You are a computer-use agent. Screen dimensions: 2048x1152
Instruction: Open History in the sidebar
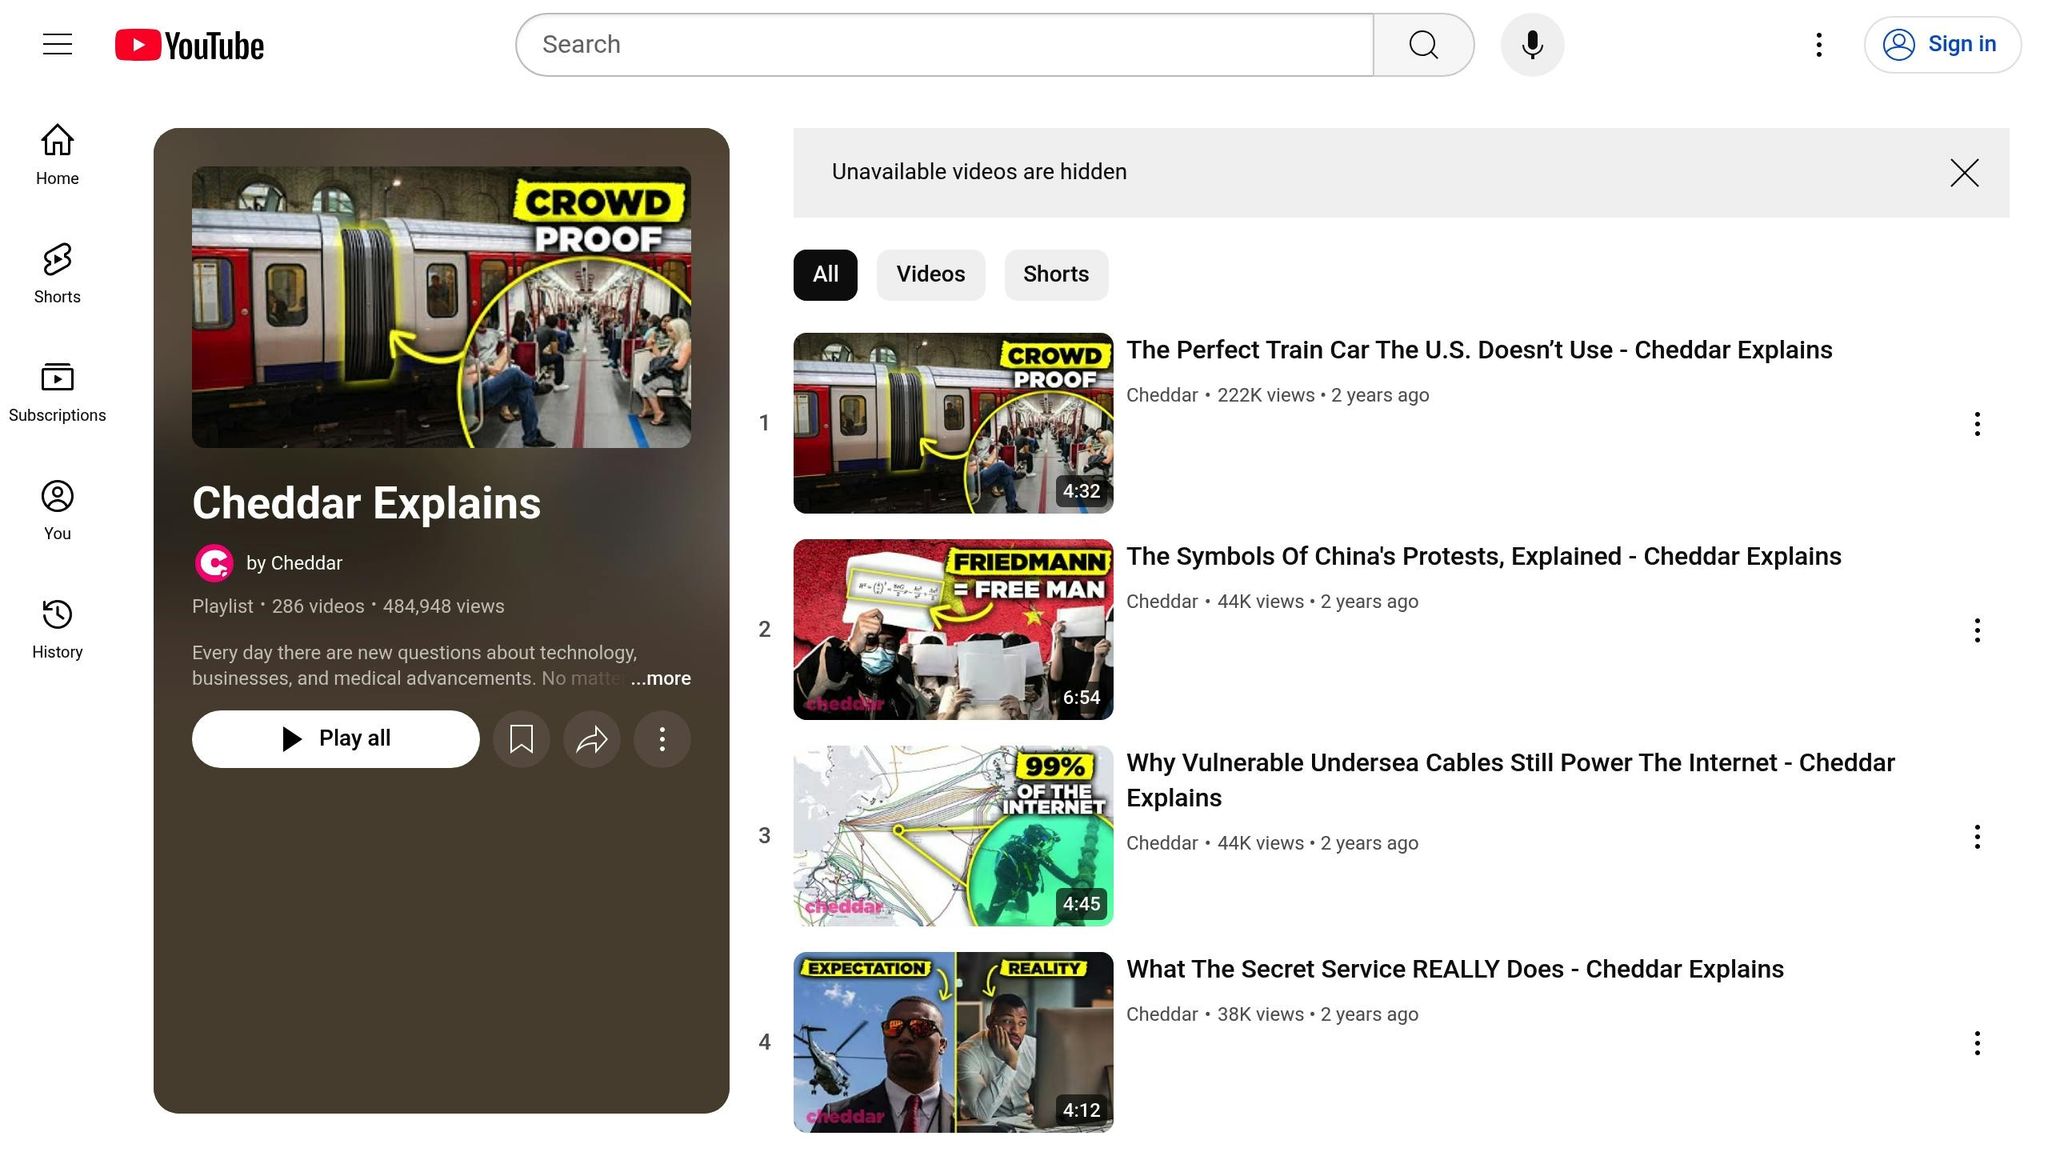[x=57, y=629]
